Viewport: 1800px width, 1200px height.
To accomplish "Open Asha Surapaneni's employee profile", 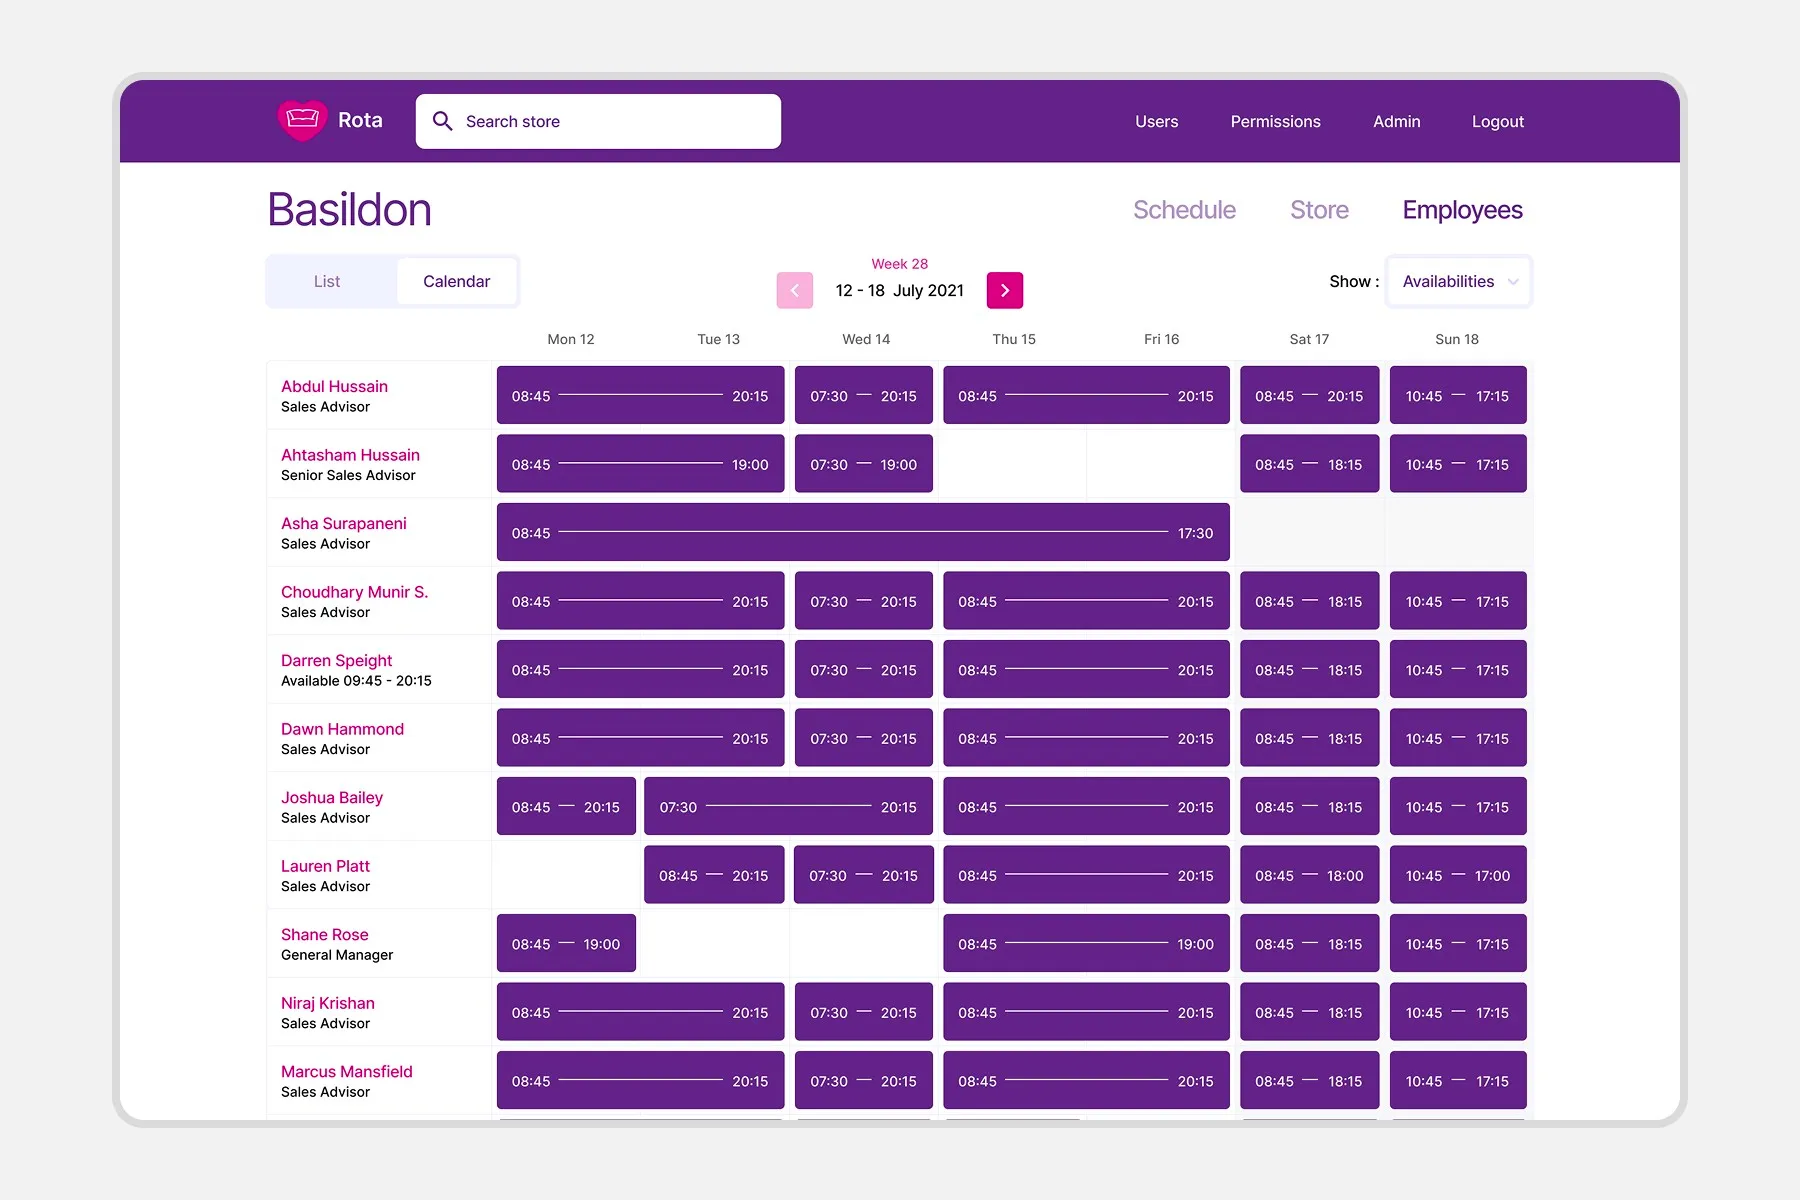I will point(344,524).
